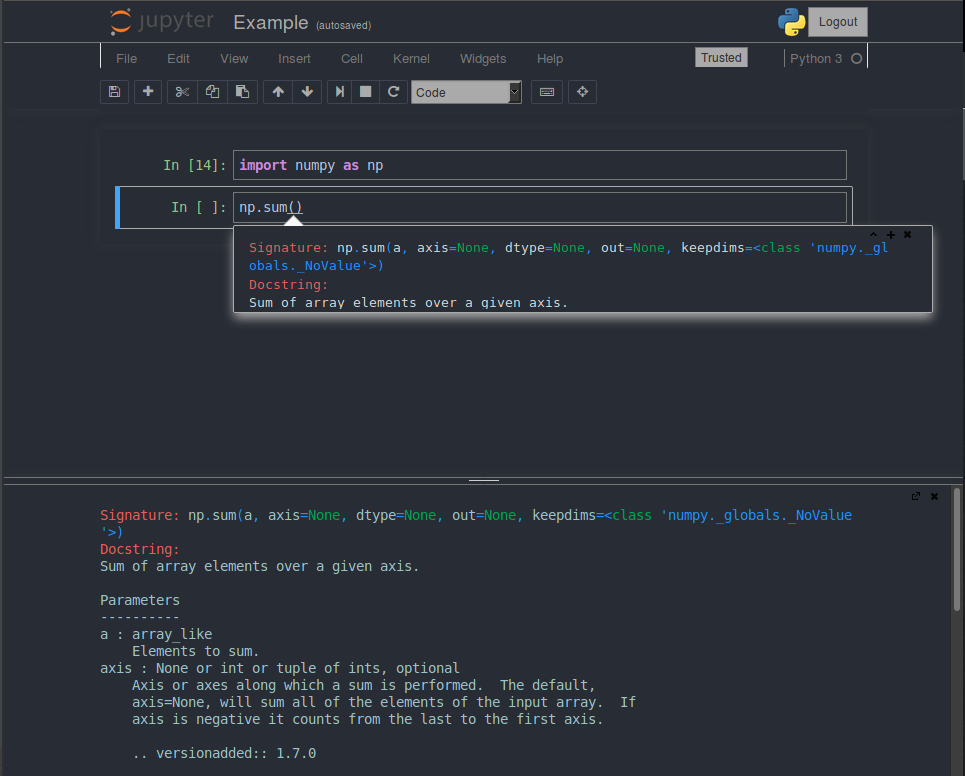Click the Trusted notebook indicator
This screenshot has width=965, height=776.
pos(721,57)
